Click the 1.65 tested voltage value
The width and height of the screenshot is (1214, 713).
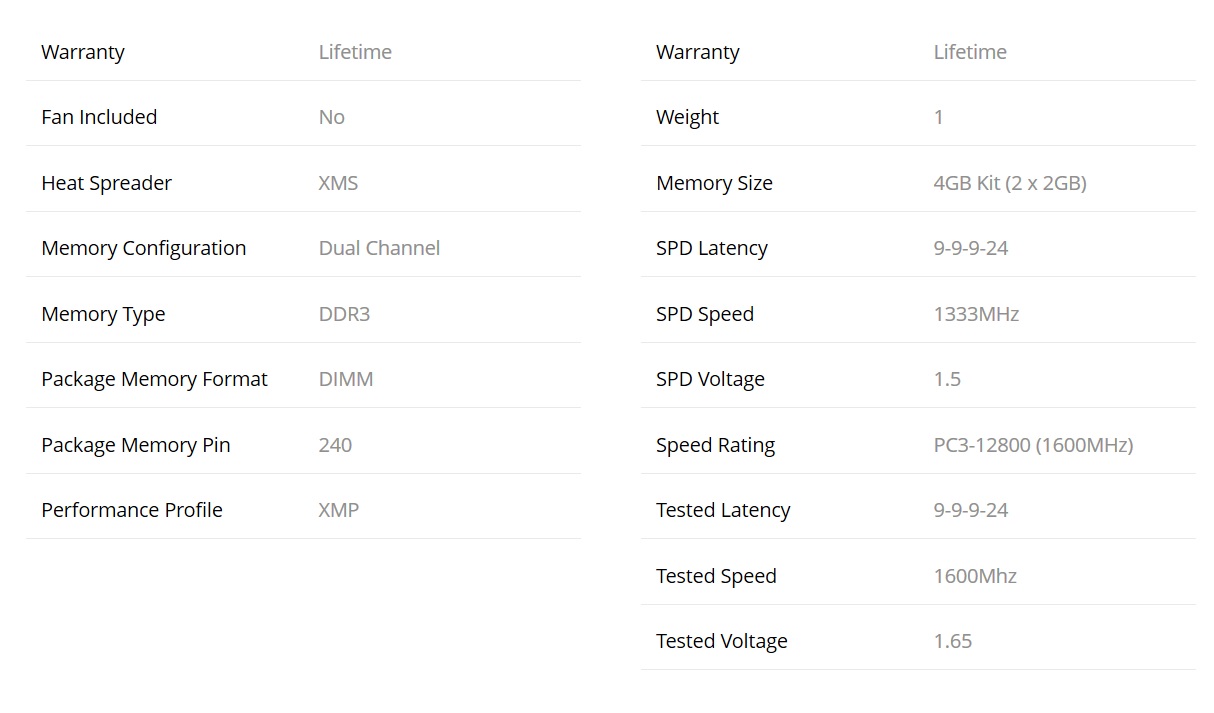(x=953, y=641)
